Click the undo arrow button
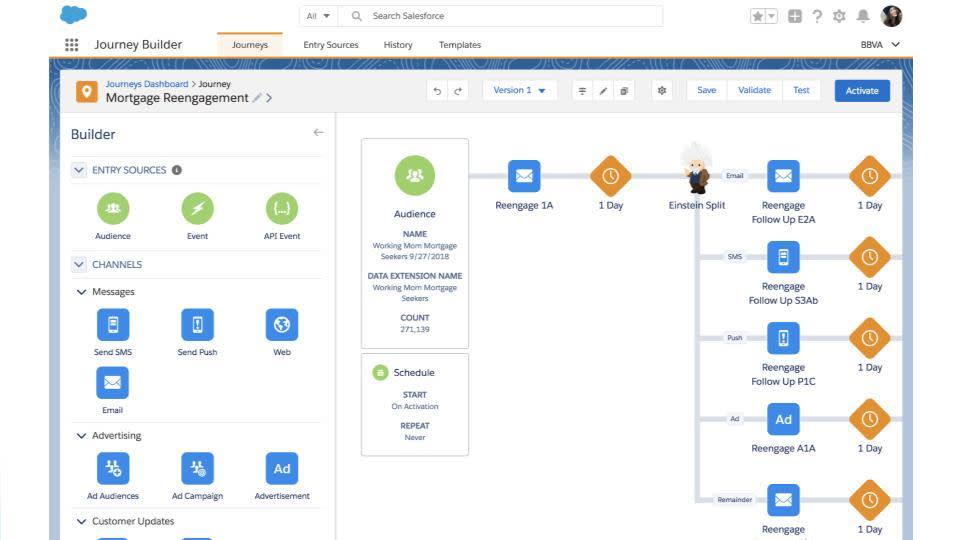This screenshot has width=960, height=540. 437,91
